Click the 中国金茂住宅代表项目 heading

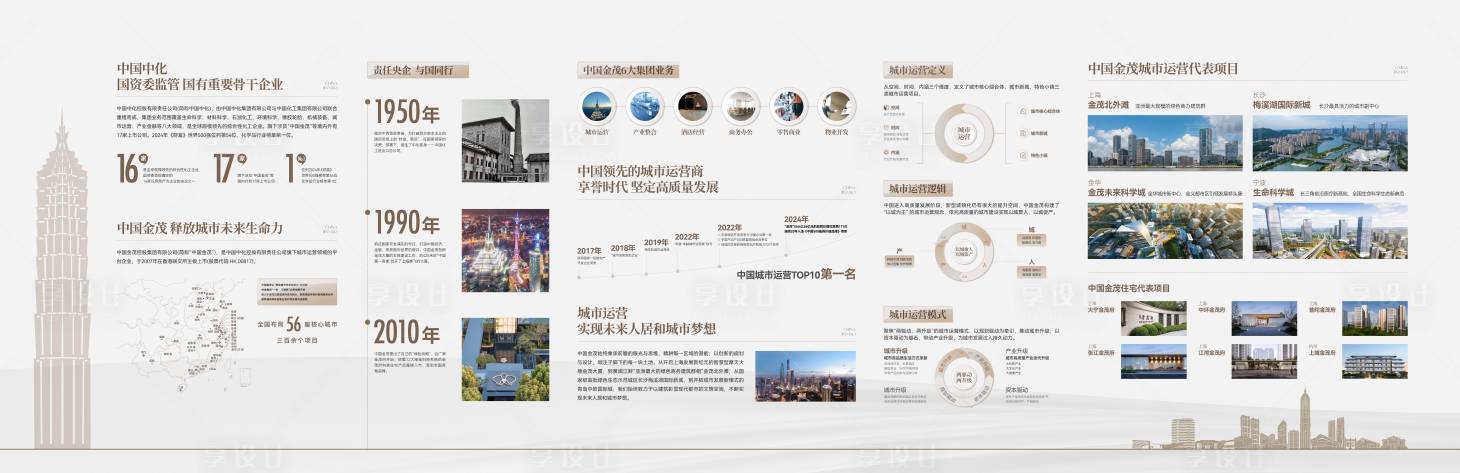click(x=1129, y=288)
